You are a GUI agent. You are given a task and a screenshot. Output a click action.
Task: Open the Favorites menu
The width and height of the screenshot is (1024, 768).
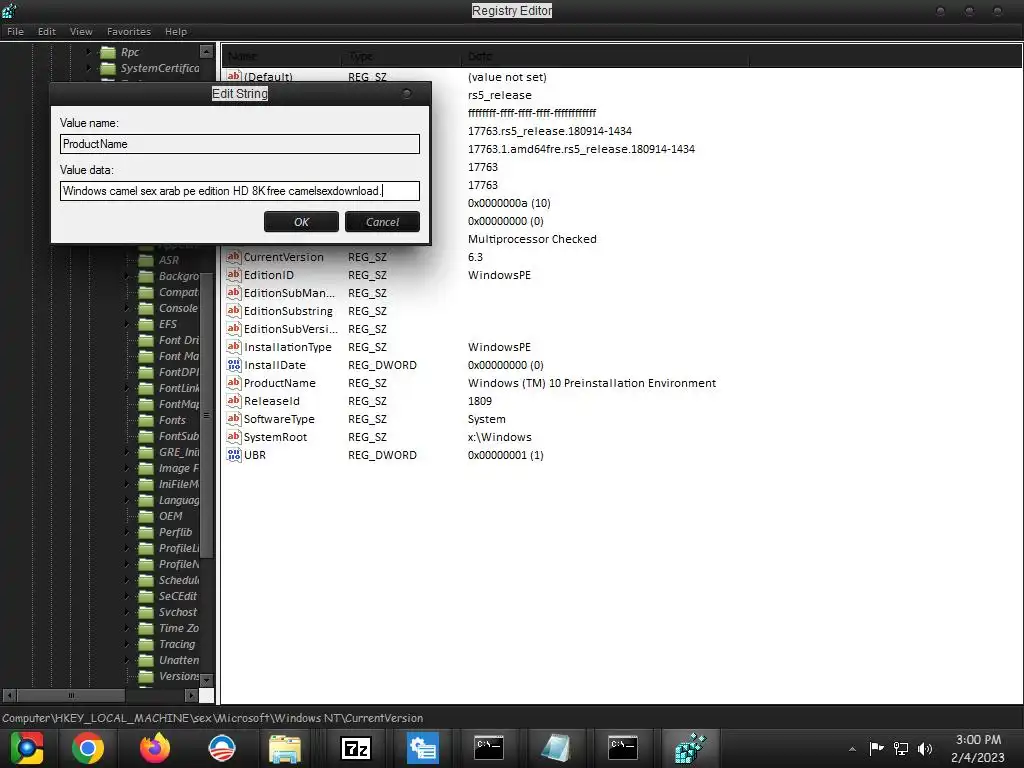pos(129,31)
